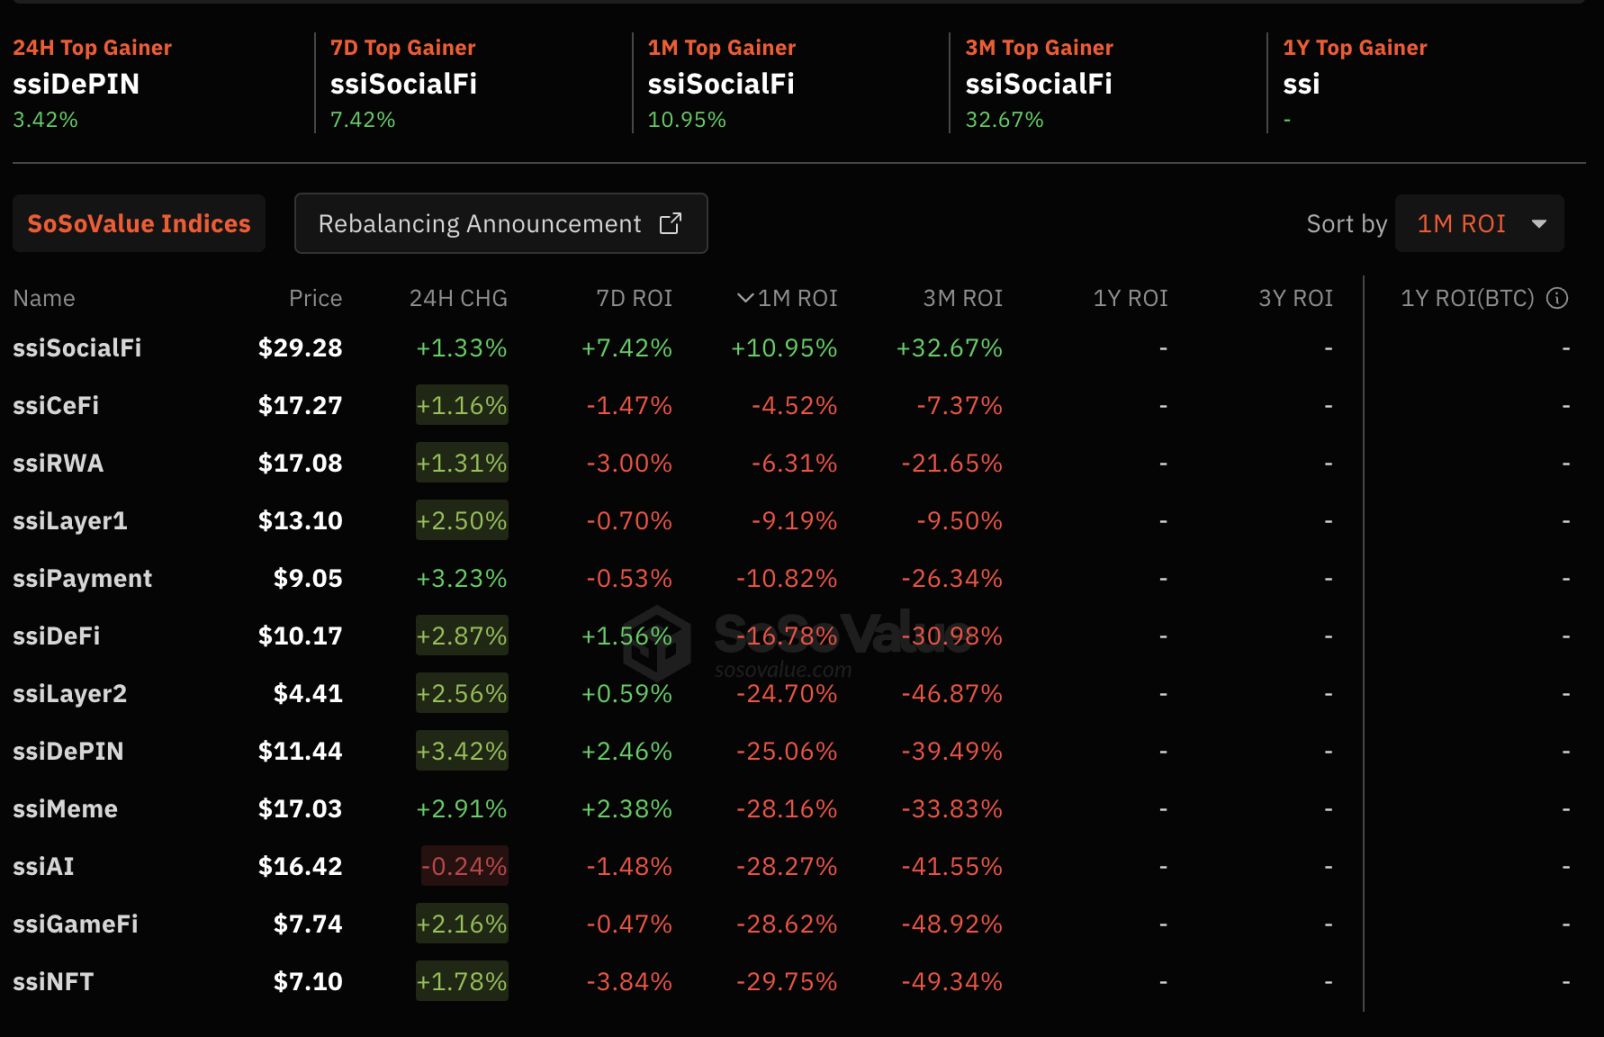Sort table by 3M ROI column
Viewport: 1604px width, 1037px height.
pos(962,298)
